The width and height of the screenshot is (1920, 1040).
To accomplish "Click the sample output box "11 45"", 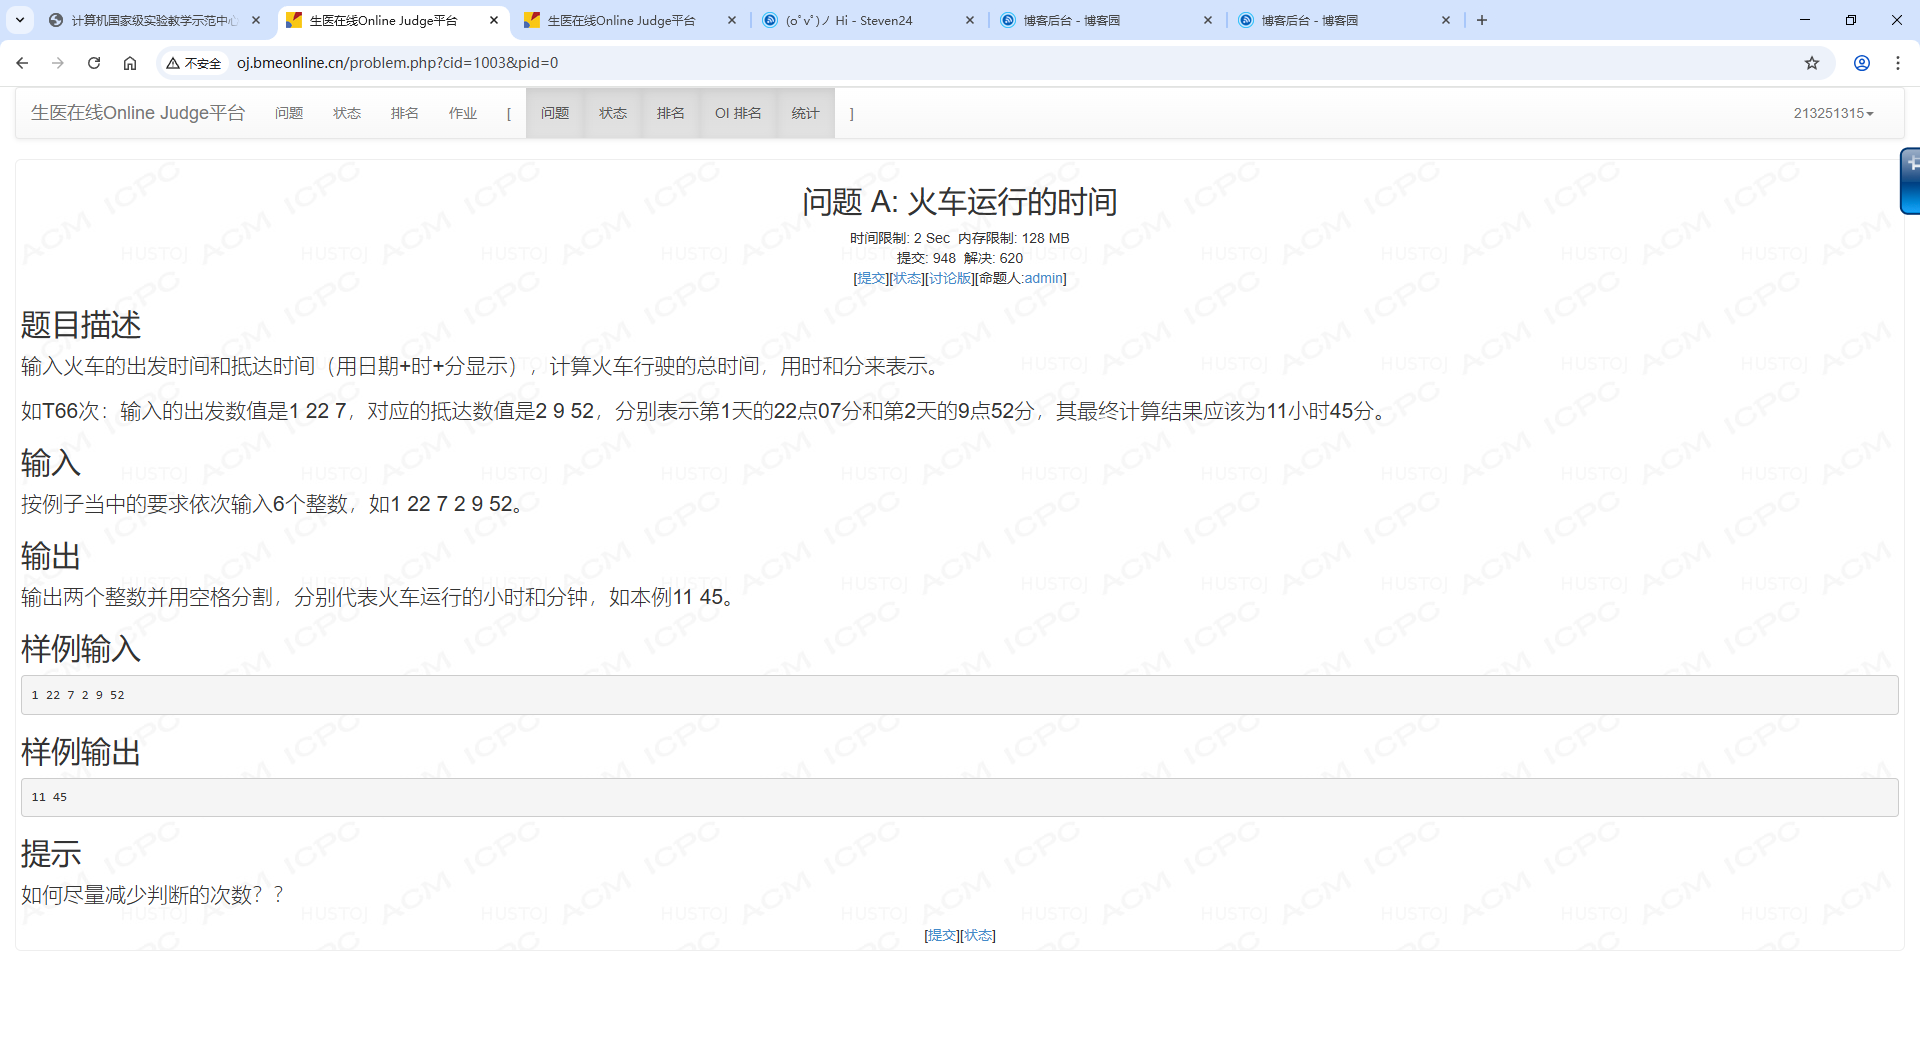I will click(960, 797).
